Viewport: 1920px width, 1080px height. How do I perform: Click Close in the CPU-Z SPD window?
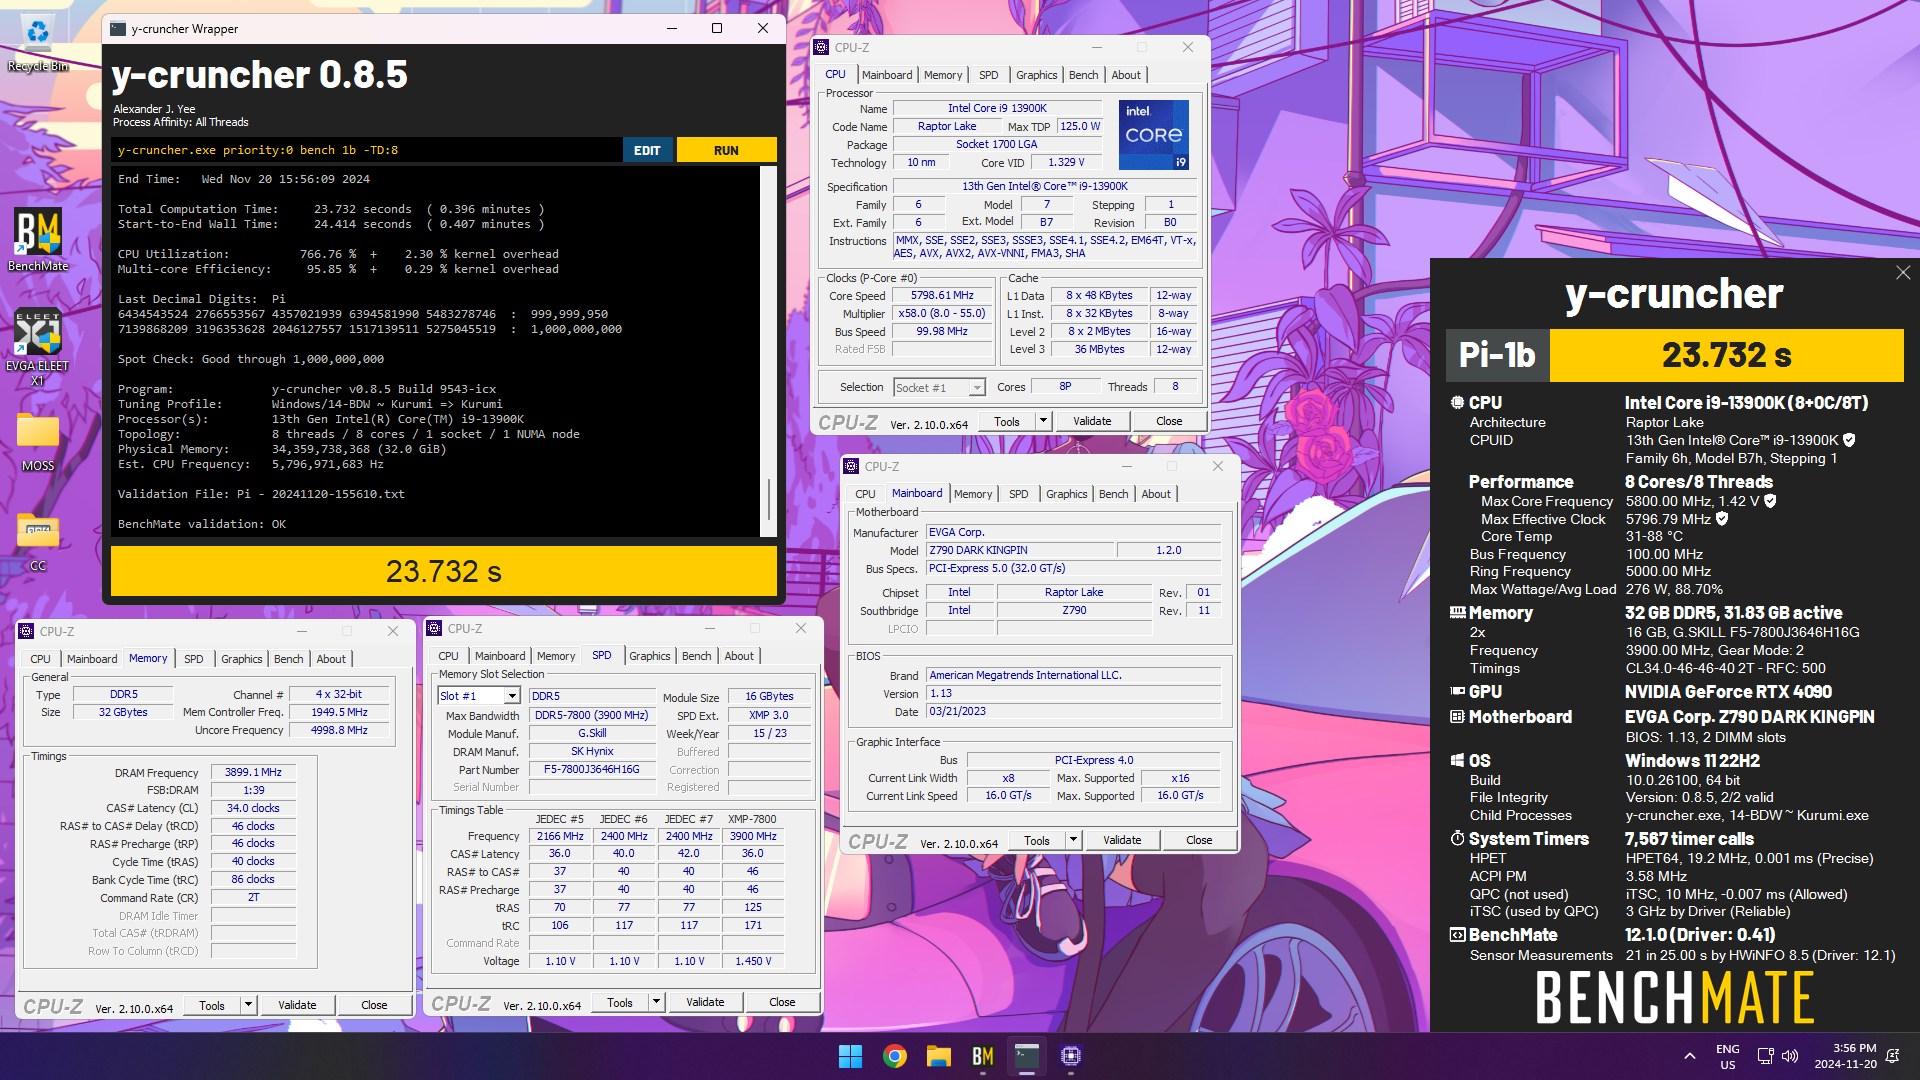tap(782, 1002)
